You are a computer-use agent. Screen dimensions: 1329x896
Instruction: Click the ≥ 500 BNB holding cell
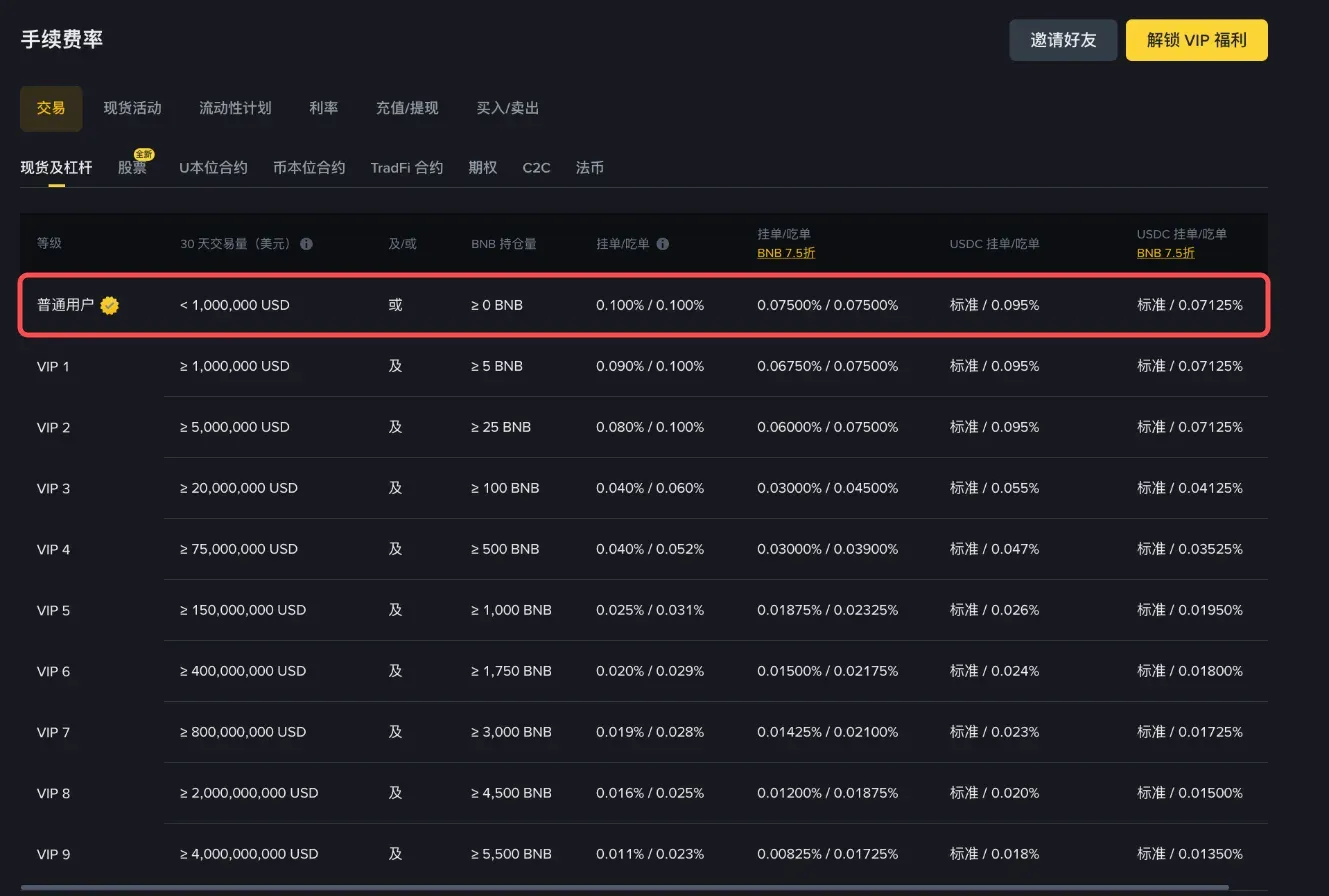(x=505, y=549)
